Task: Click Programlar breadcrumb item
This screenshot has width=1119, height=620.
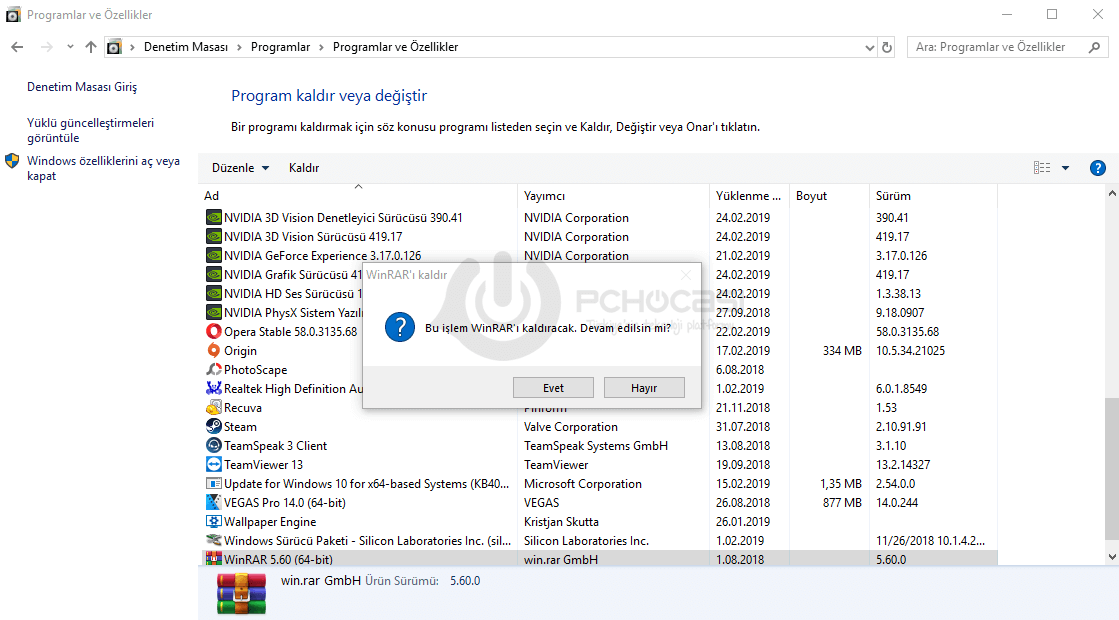Action: (280, 47)
